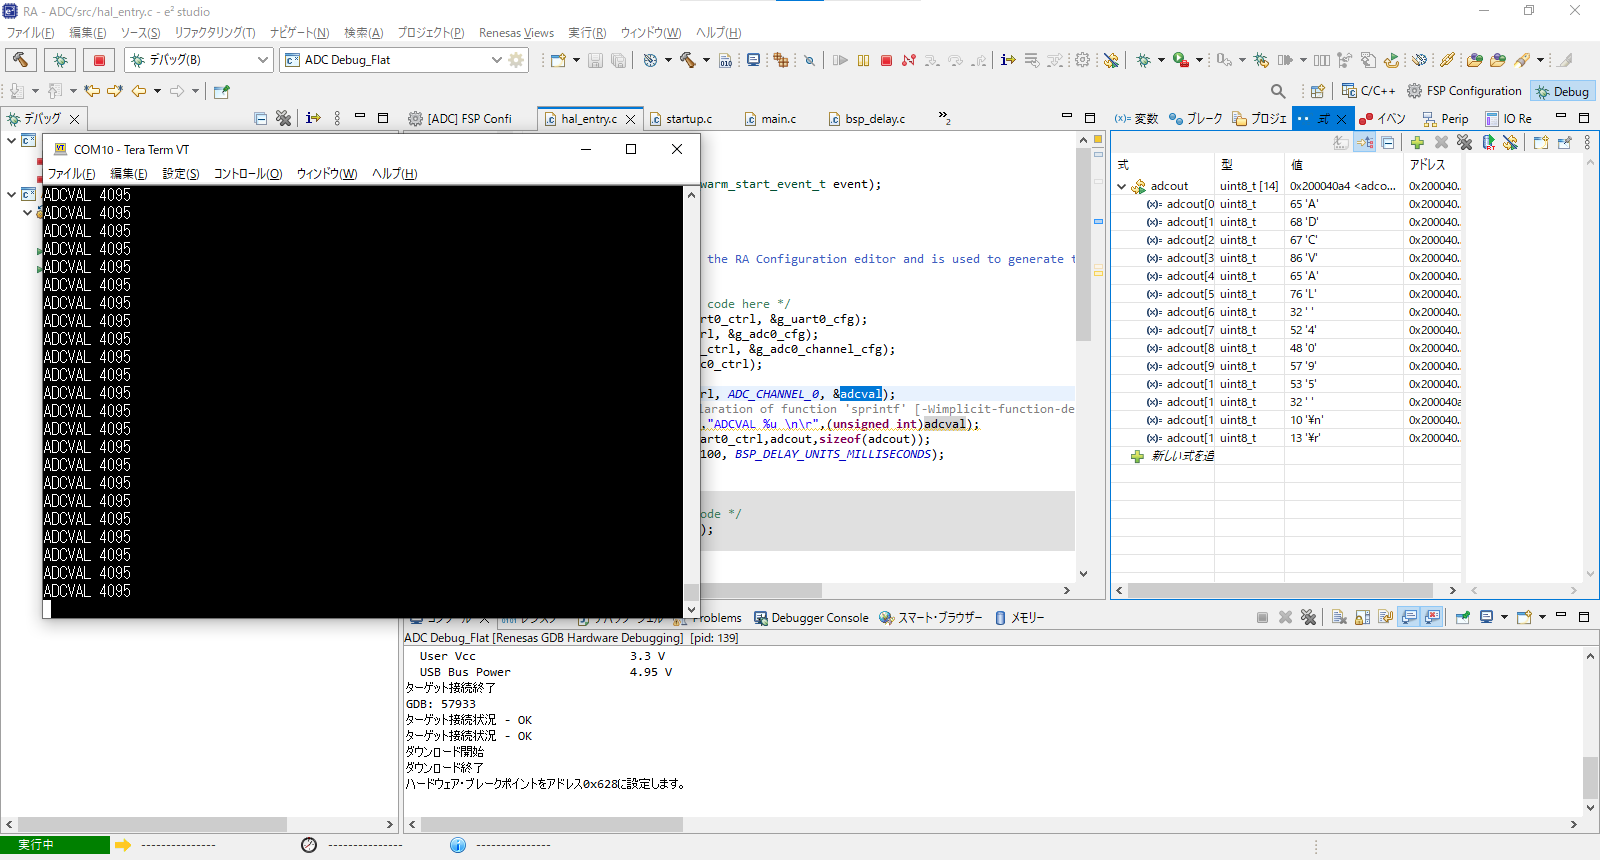
Task: Click the green bug Debug launch button
Action: (60, 60)
